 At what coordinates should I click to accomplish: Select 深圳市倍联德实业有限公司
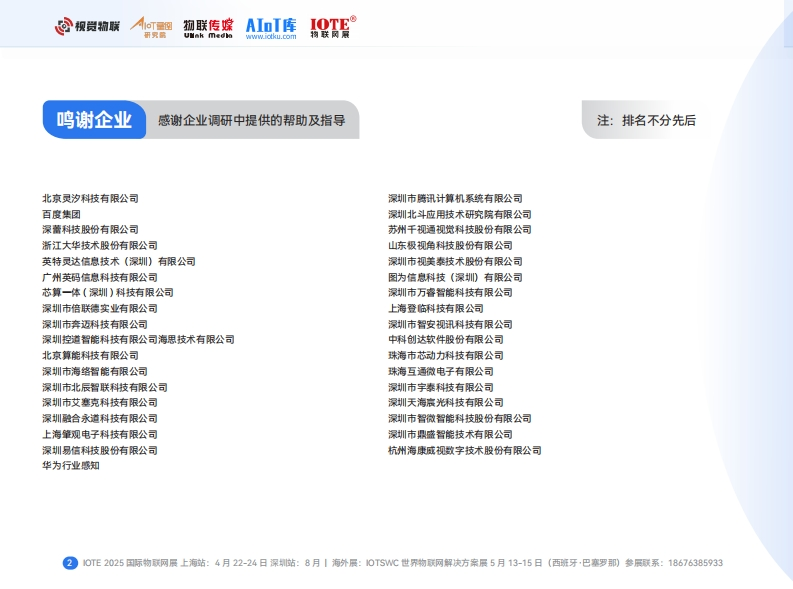point(100,308)
